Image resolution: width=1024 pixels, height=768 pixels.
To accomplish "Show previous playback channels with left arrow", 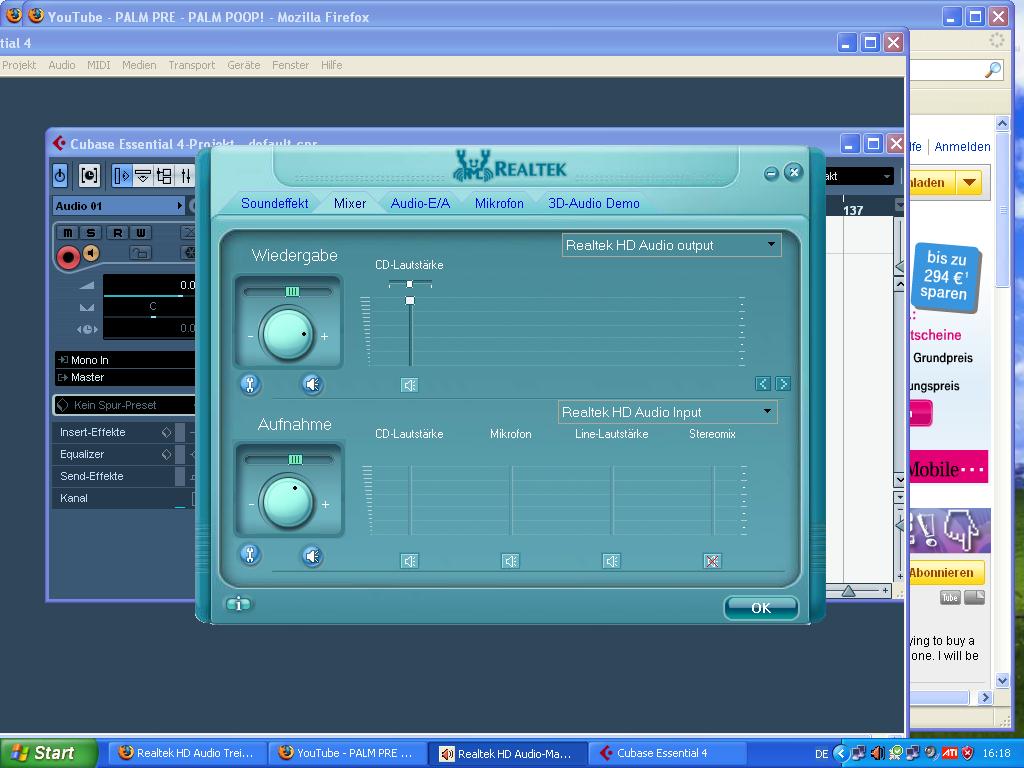I will tap(762, 384).
